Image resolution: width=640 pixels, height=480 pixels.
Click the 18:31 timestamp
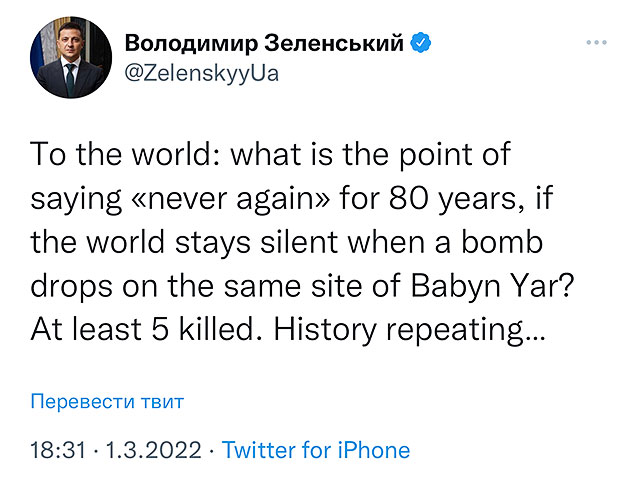coord(59,450)
